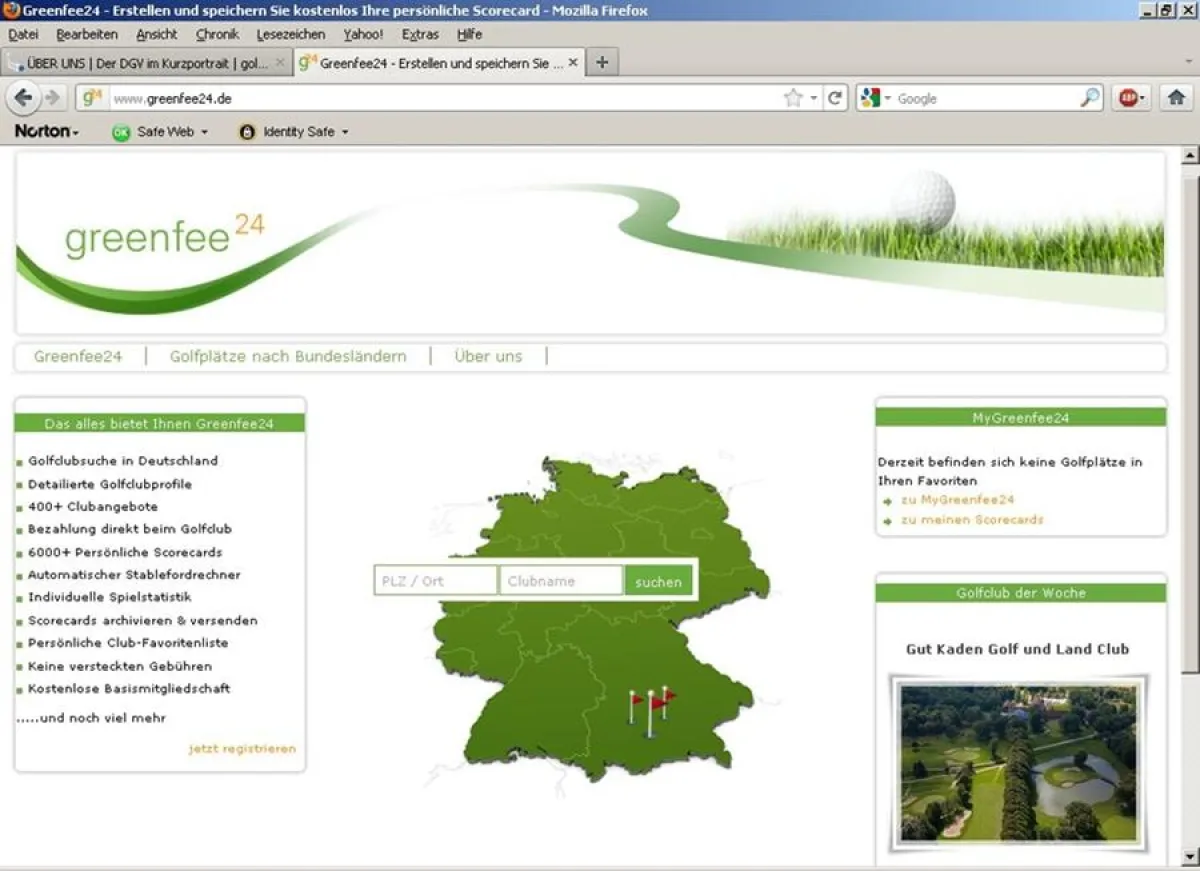Expand the Safe Web dropdown arrow
The image size is (1200, 871).
pyautogui.click(x=204, y=132)
